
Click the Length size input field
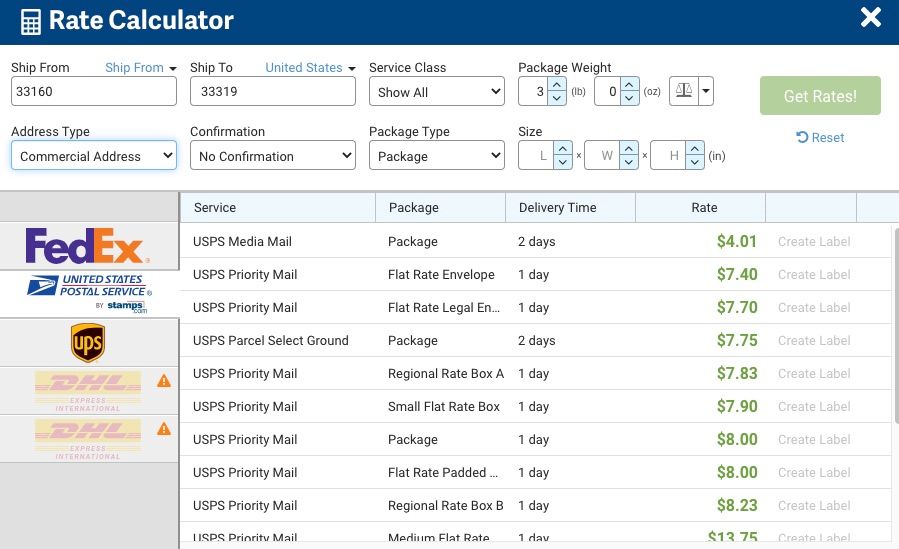tap(537, 156)
